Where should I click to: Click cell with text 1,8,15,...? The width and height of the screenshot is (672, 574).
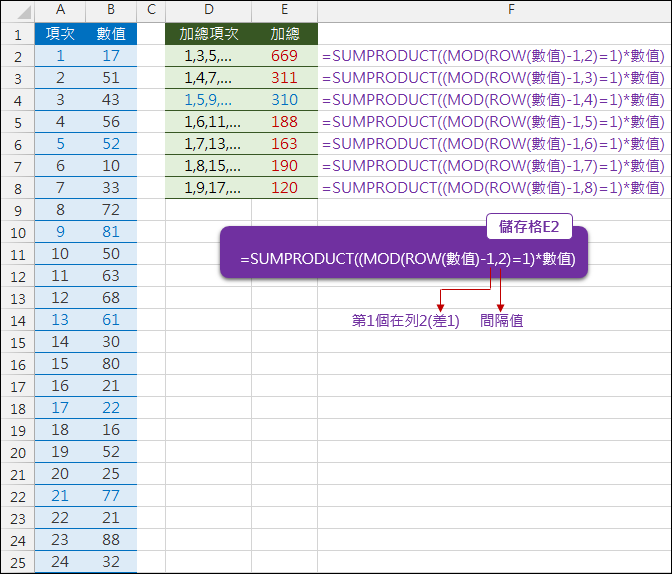[x=208, y=166]
